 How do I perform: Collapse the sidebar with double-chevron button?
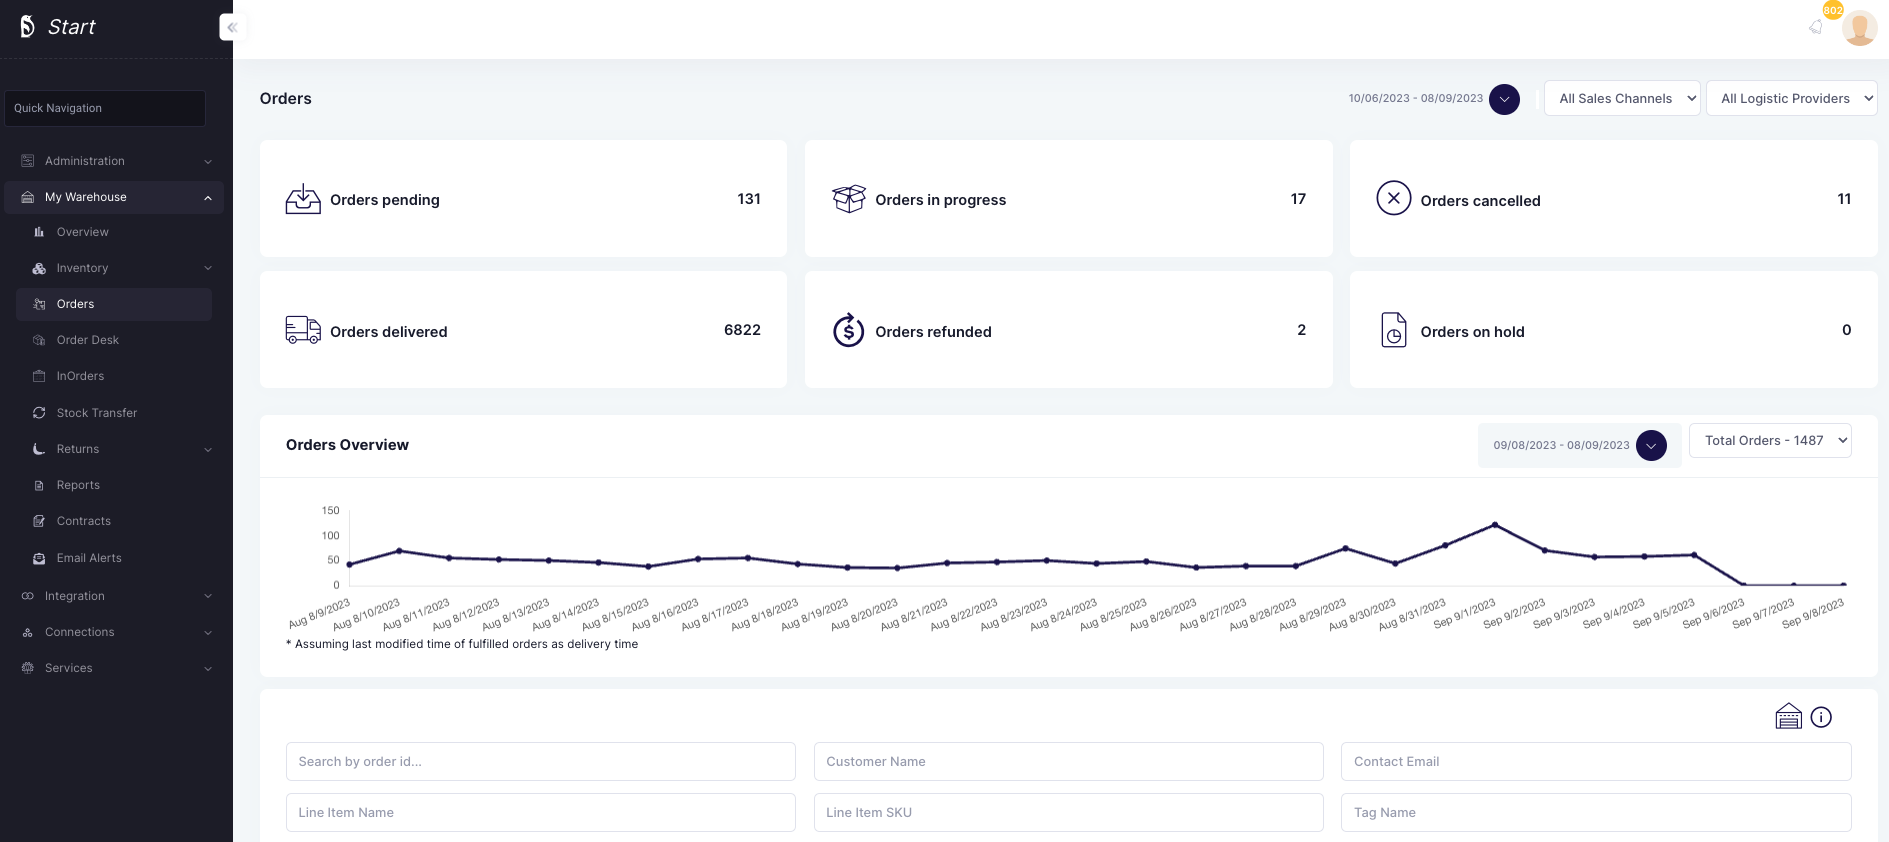tap(232, 27)
